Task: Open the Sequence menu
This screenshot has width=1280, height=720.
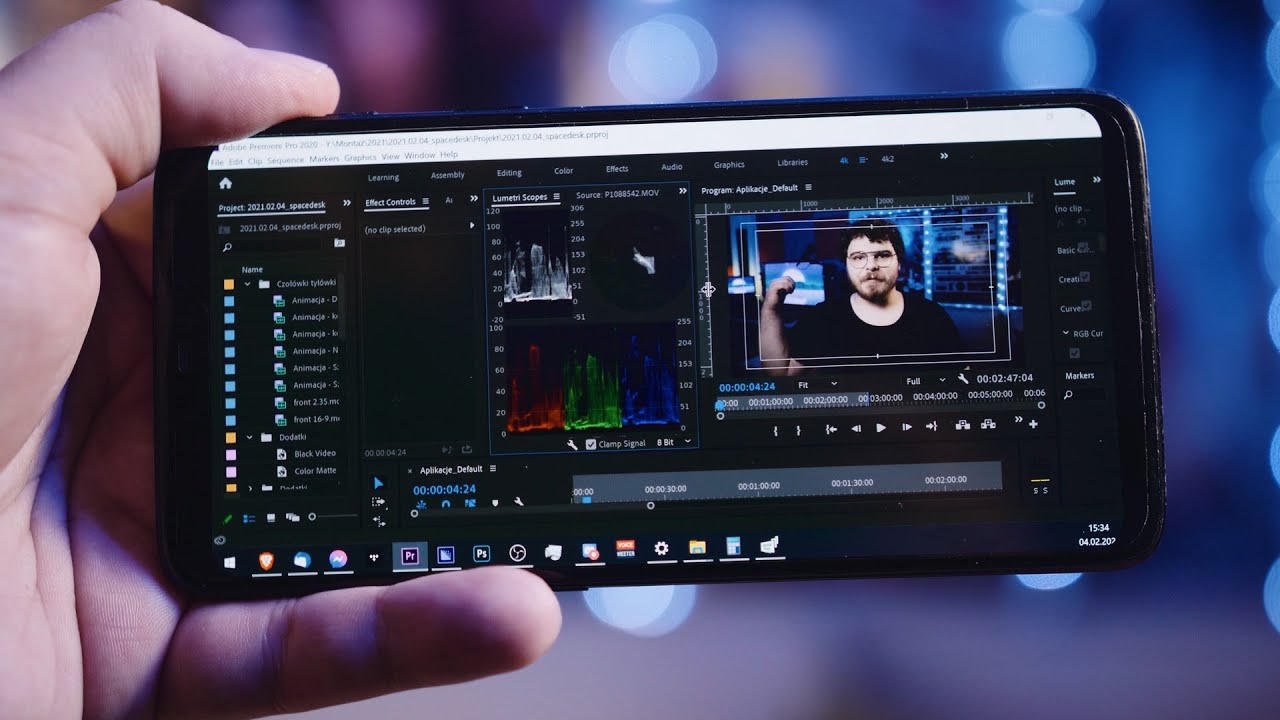Action: click(286, 160)
